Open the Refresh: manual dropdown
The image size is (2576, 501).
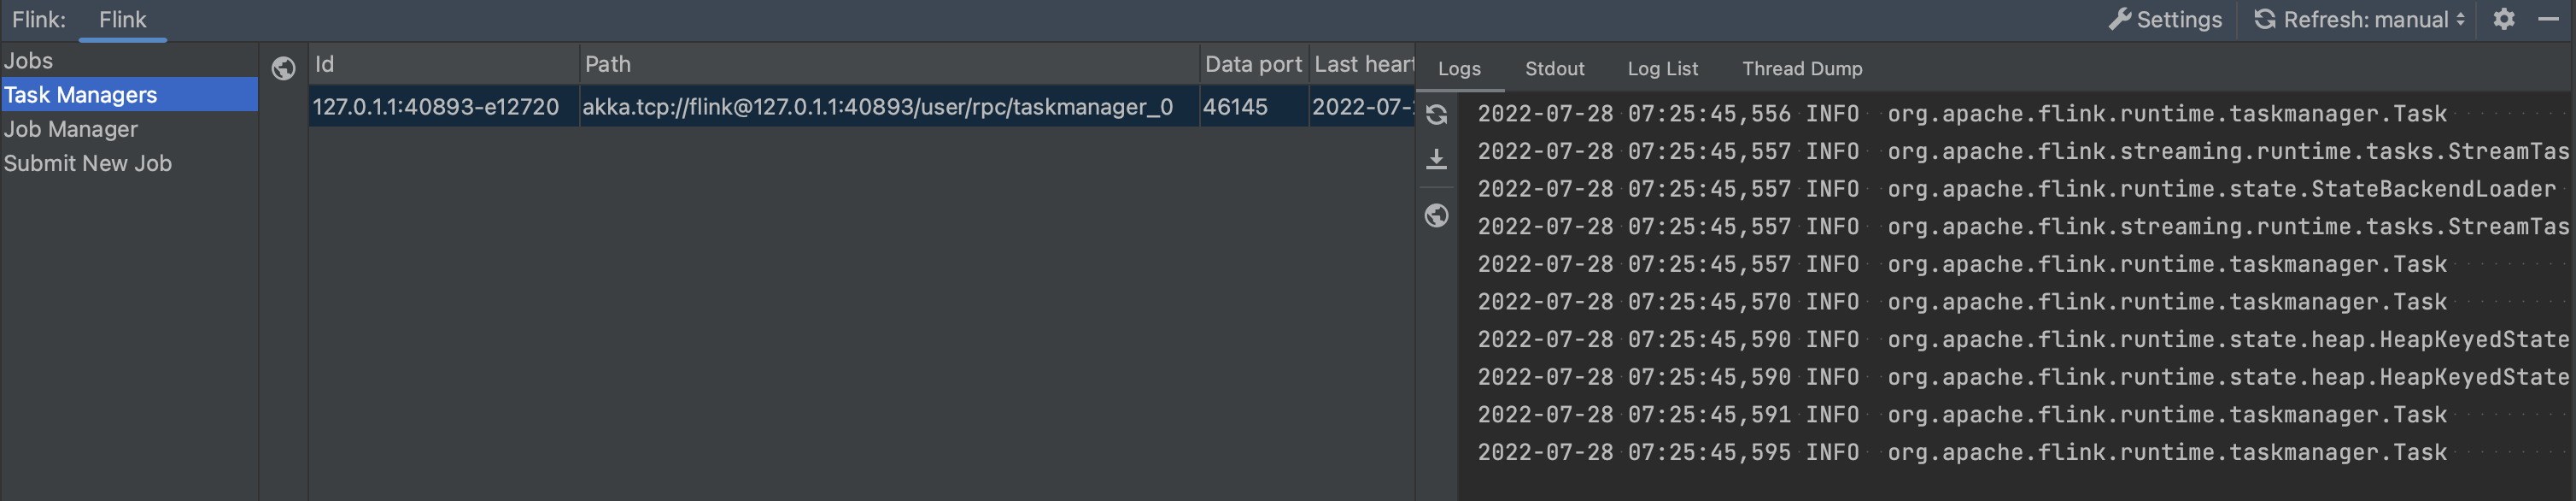tap(2359, 19)
